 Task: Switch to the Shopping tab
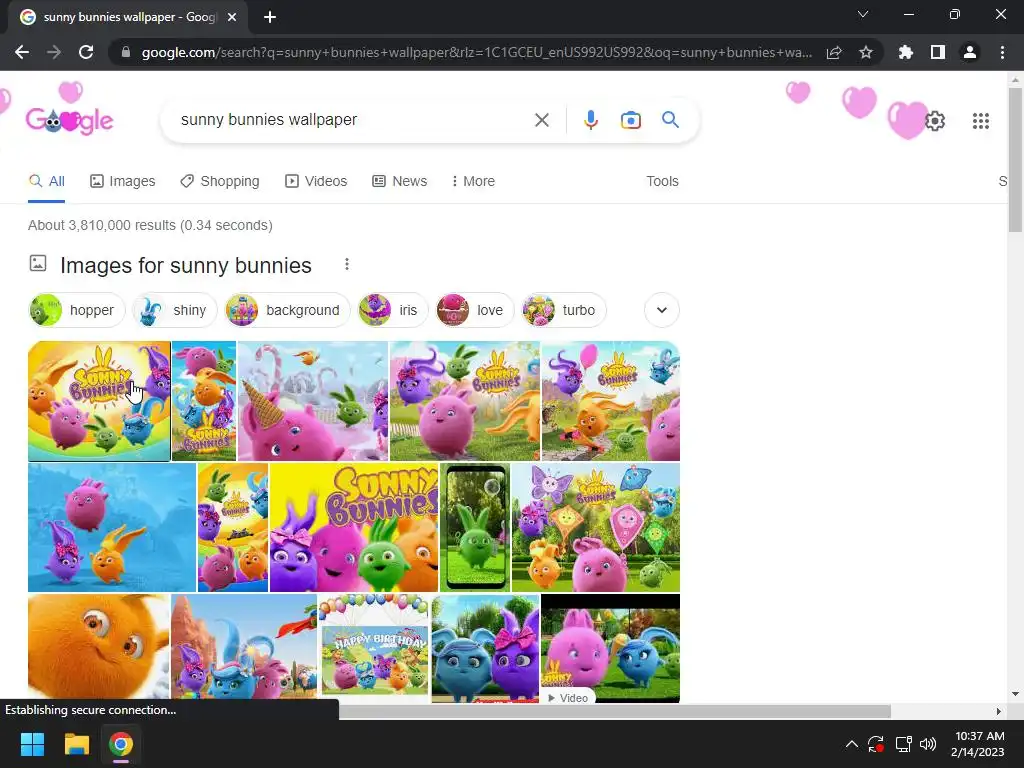point(220,181)
